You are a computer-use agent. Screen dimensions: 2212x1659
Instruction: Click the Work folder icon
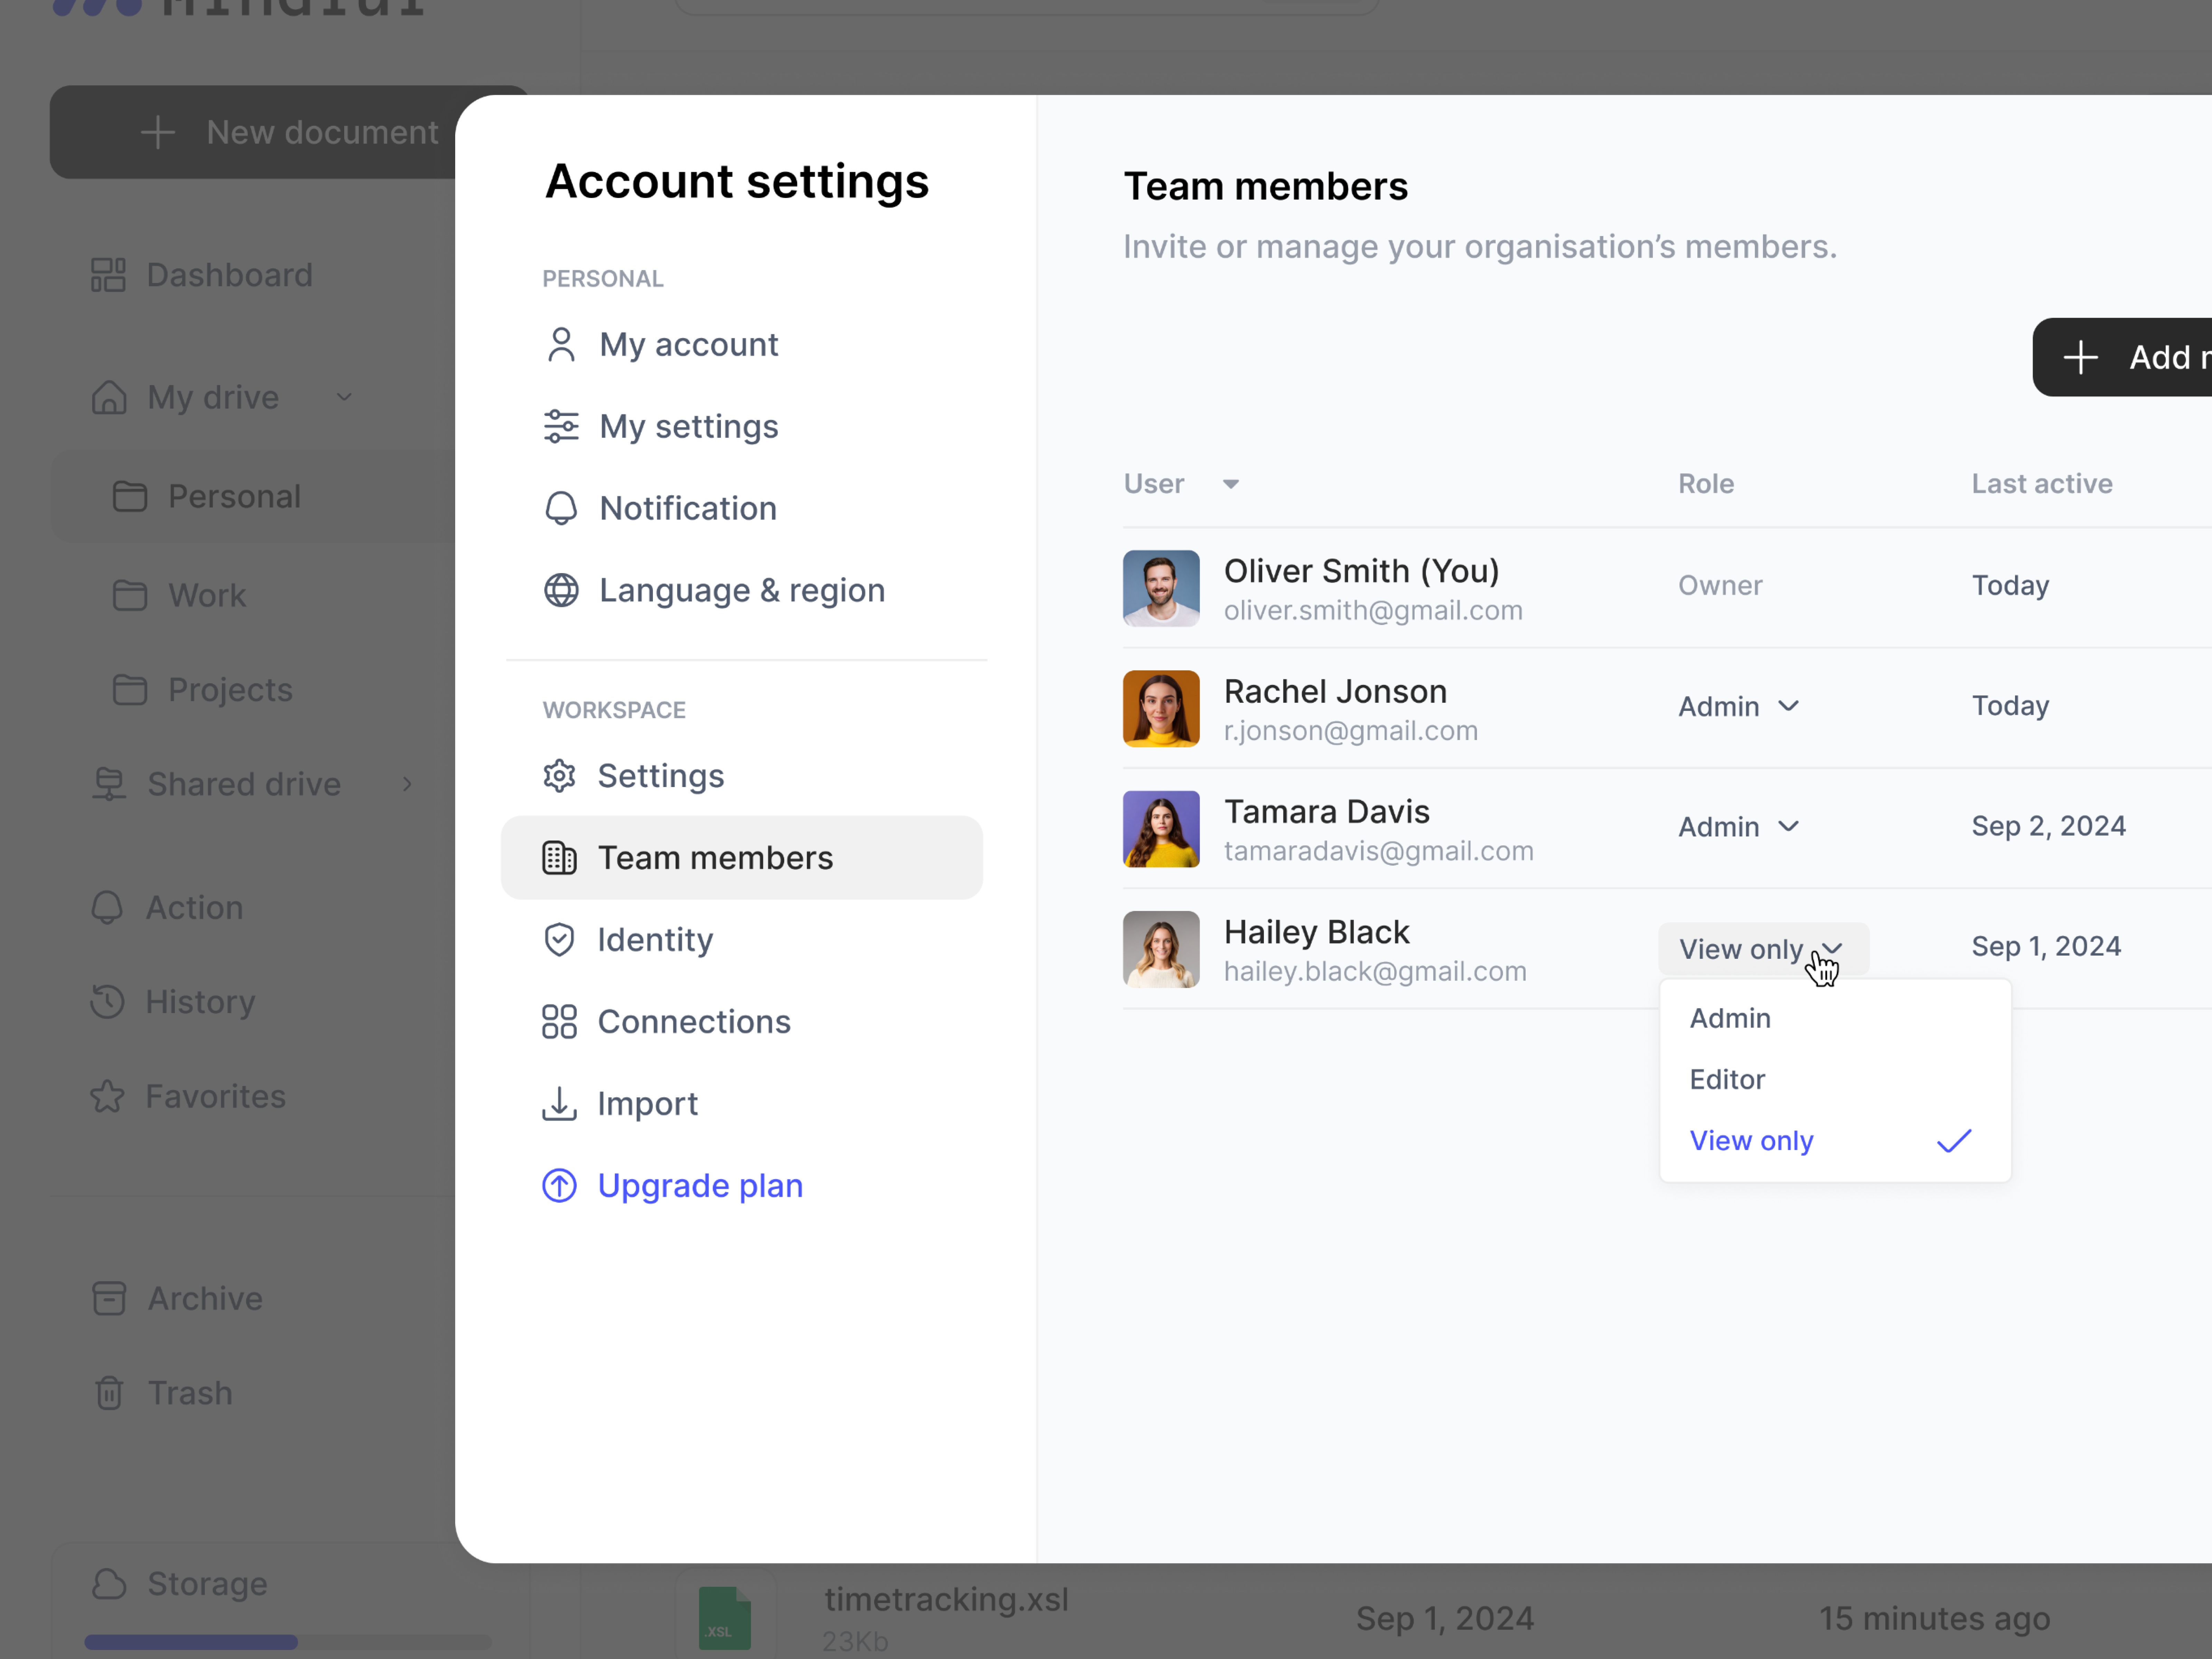130,596
